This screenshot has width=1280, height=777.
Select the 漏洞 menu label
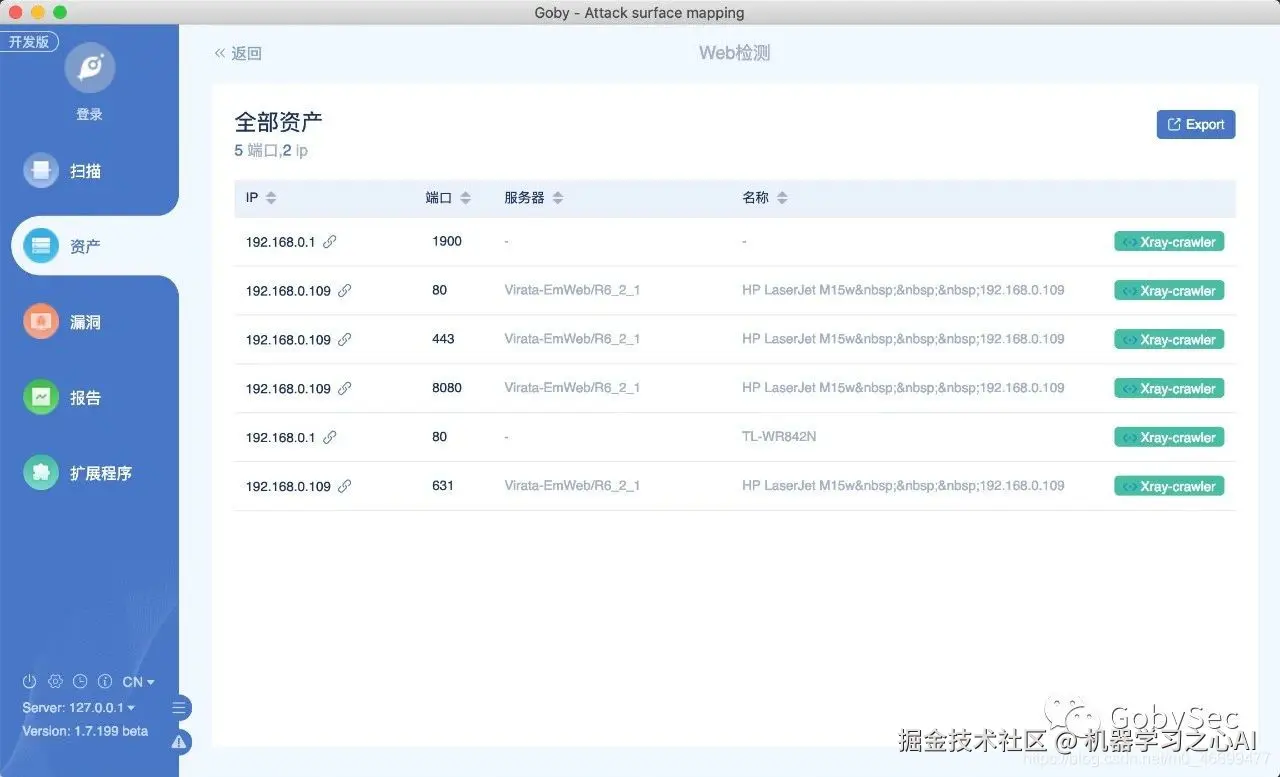click(x=85, y=322)
